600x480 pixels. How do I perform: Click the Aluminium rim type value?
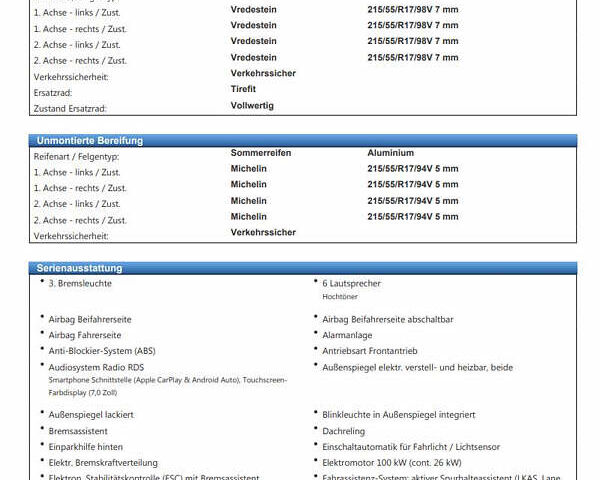390,153
